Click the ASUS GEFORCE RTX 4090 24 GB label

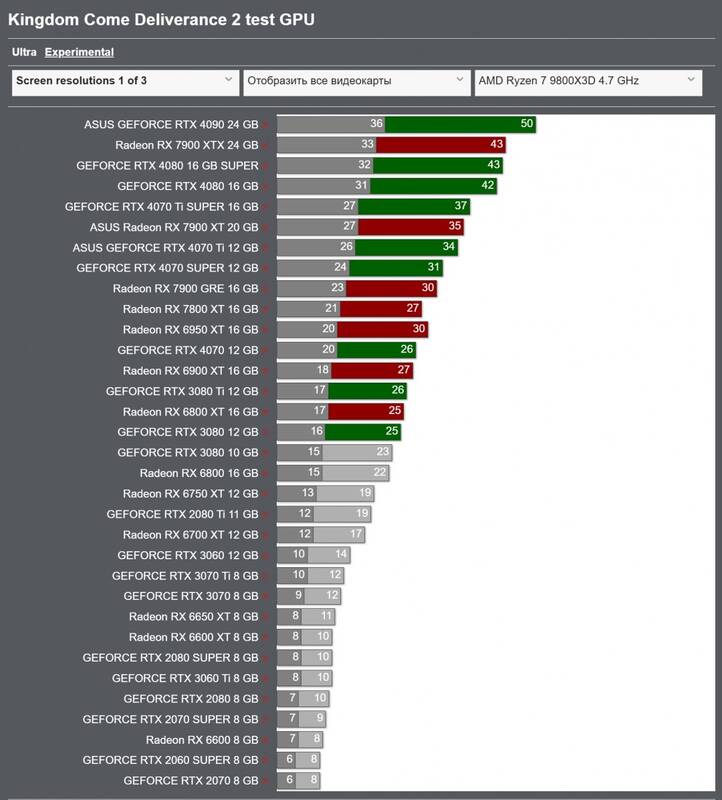pos(171,124)
